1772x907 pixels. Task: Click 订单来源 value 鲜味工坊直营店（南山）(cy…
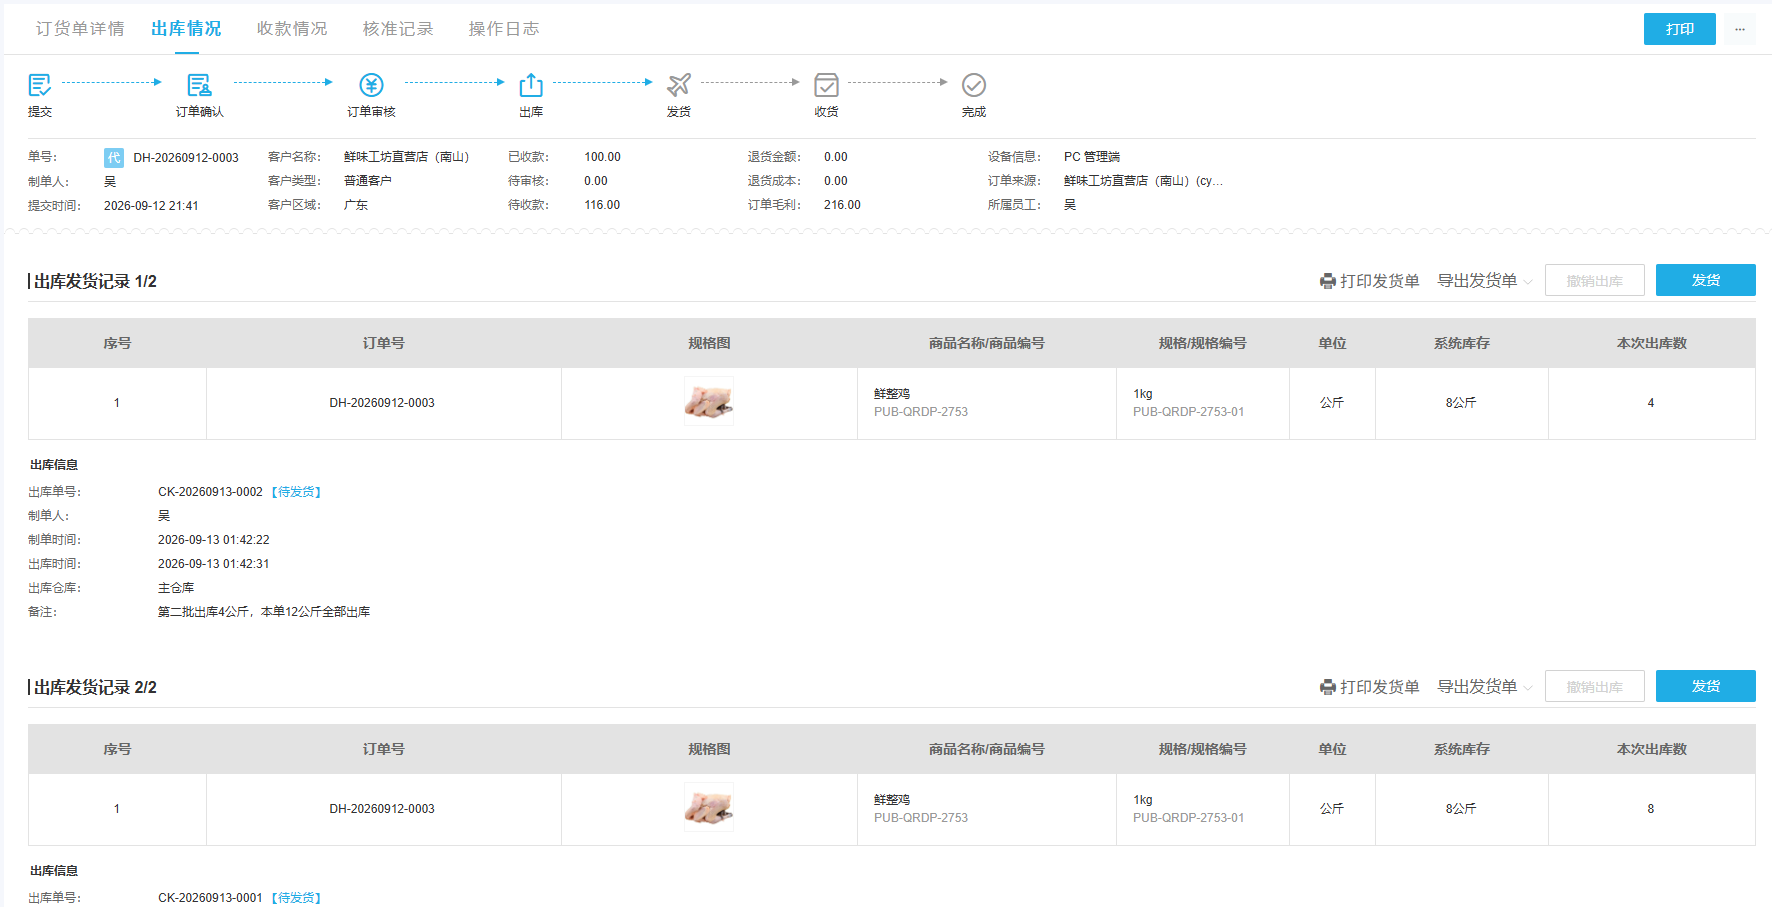[x=1143, y=181]
